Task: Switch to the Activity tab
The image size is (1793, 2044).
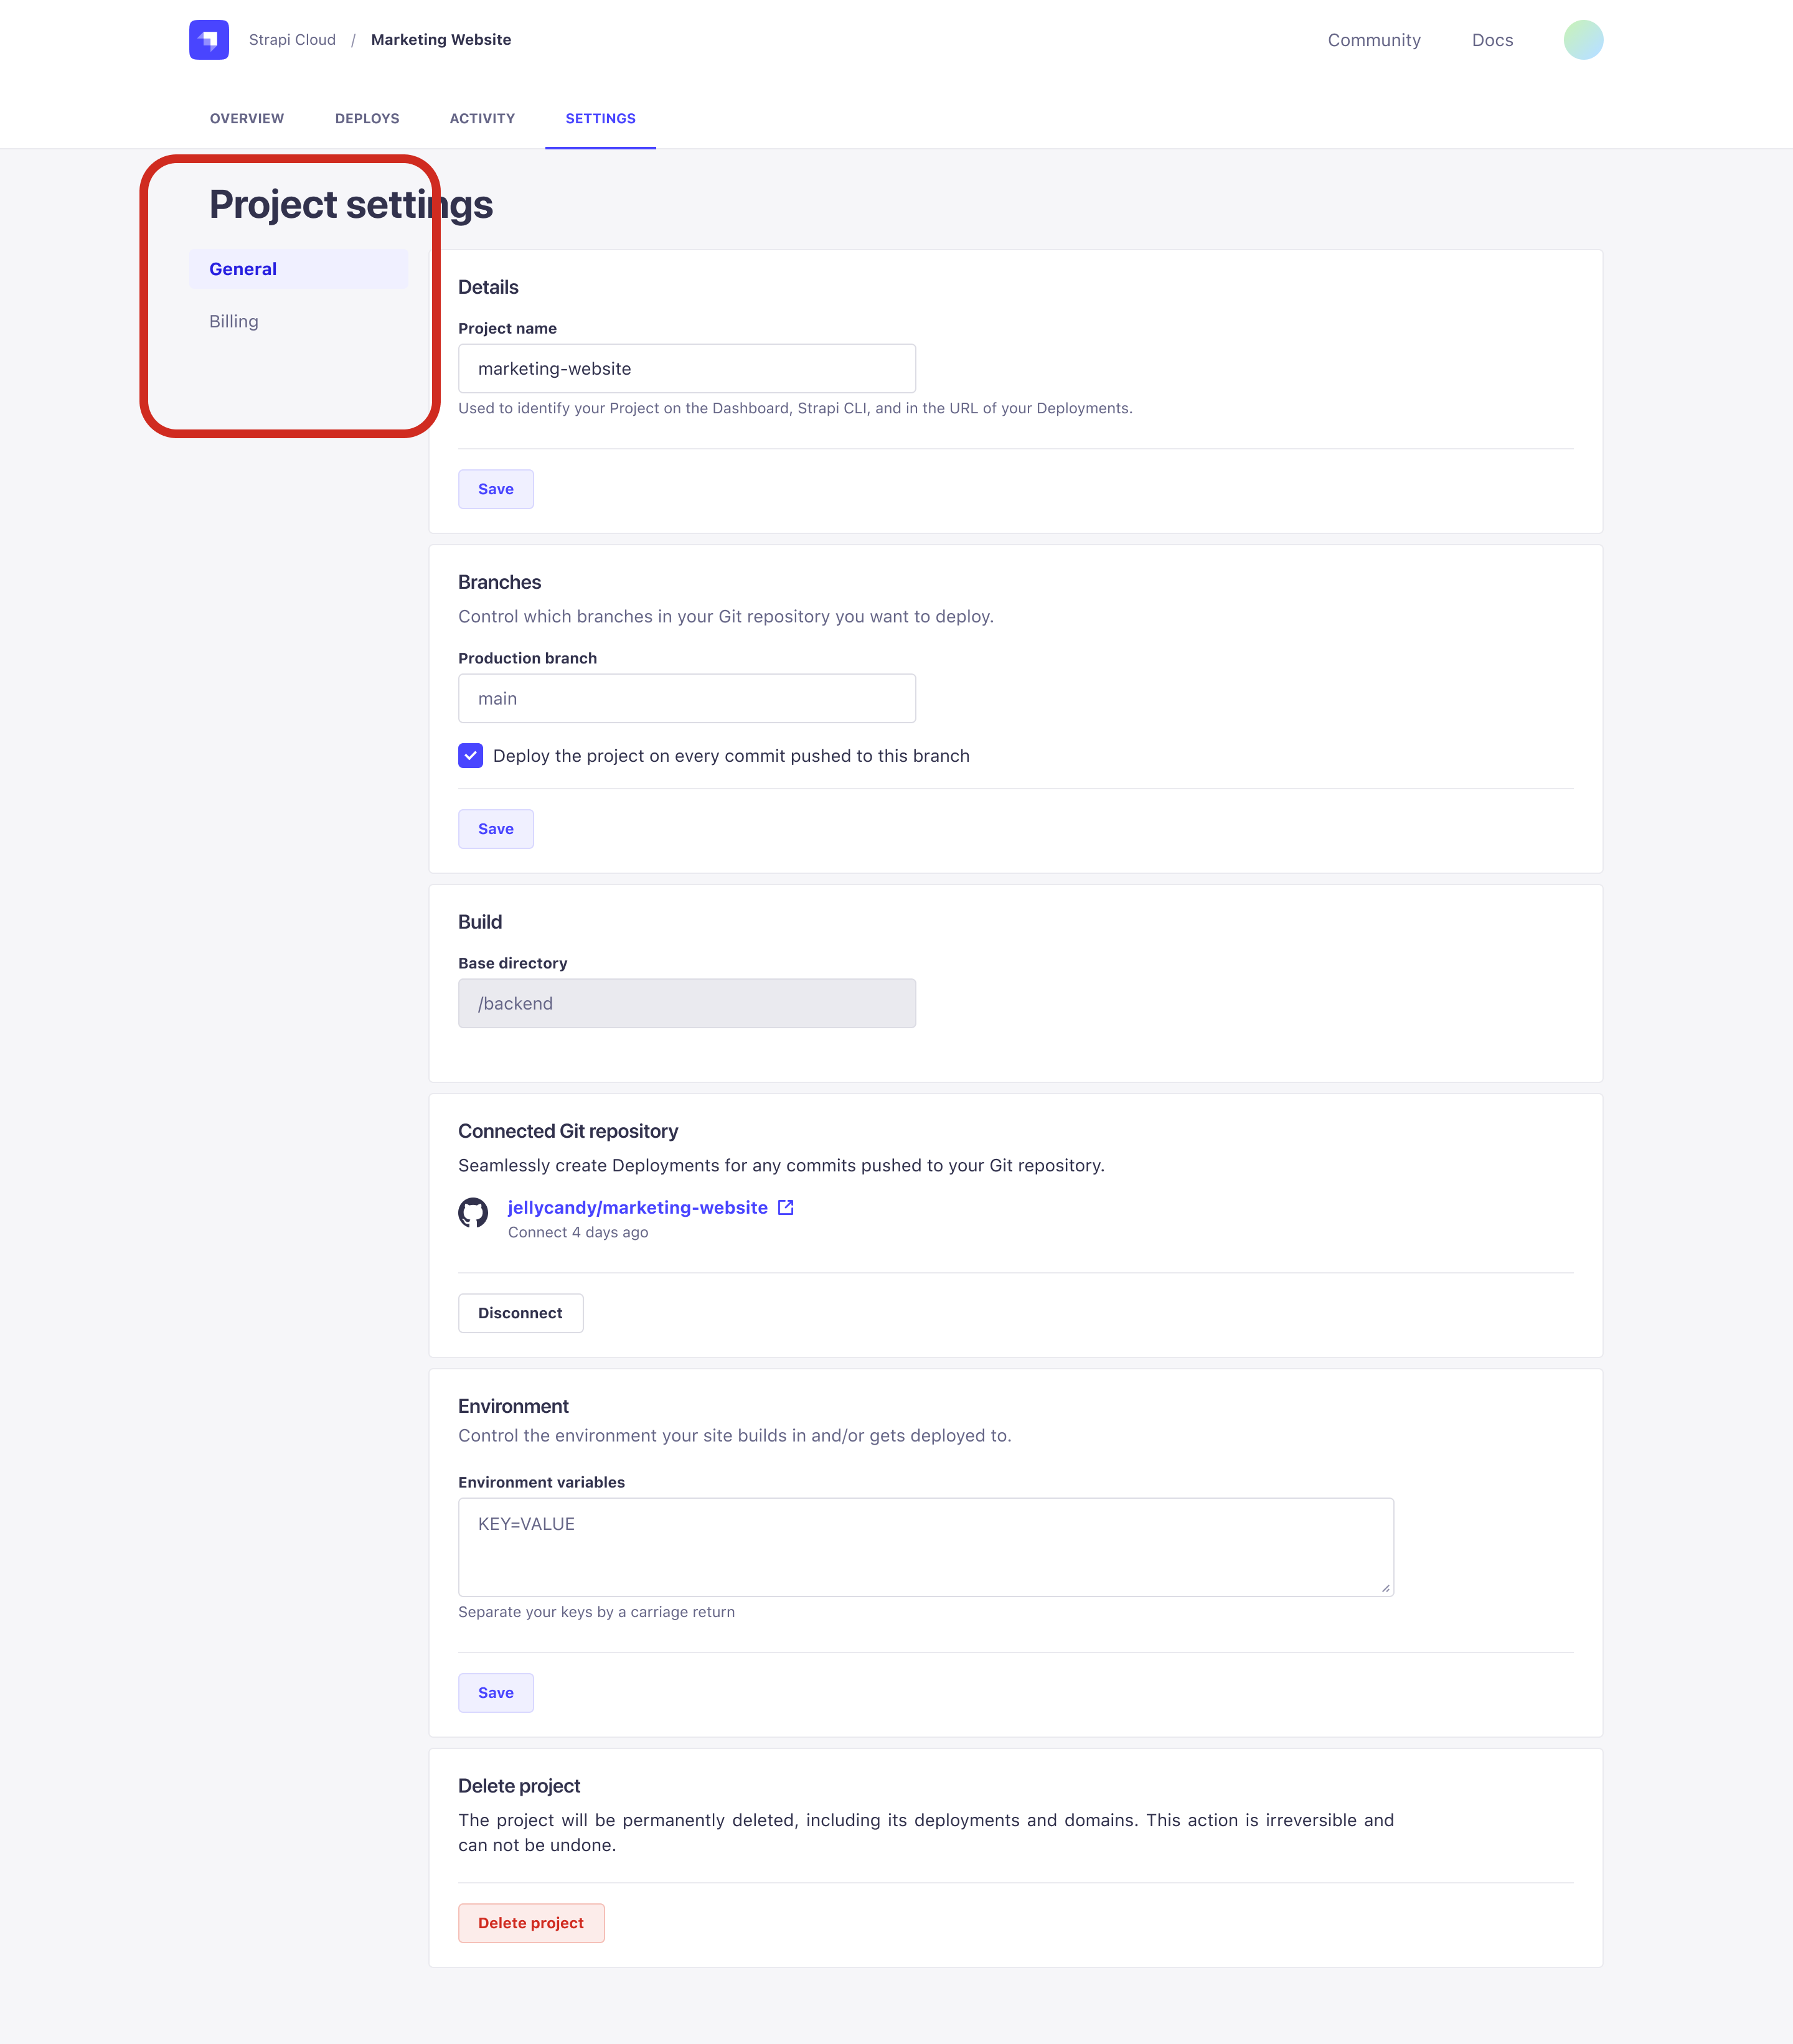Action: tap(482, 118)
